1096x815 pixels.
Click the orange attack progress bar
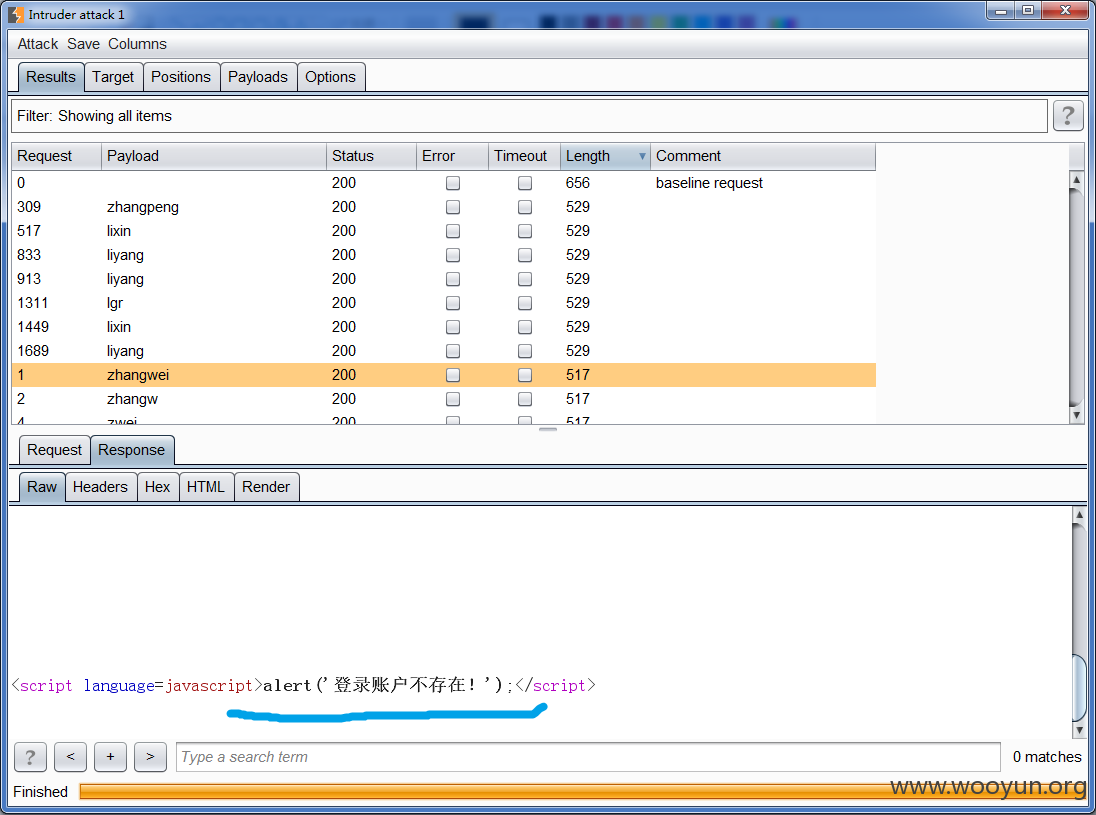pos(582,791)
